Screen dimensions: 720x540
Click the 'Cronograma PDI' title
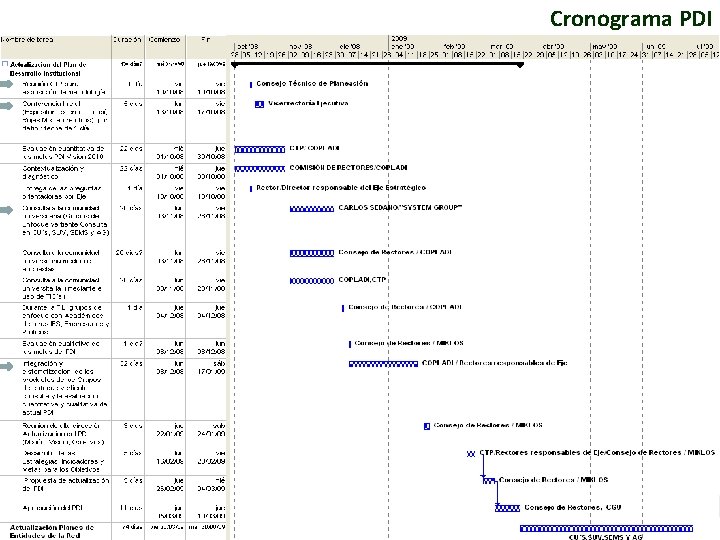tap(631, 19)
